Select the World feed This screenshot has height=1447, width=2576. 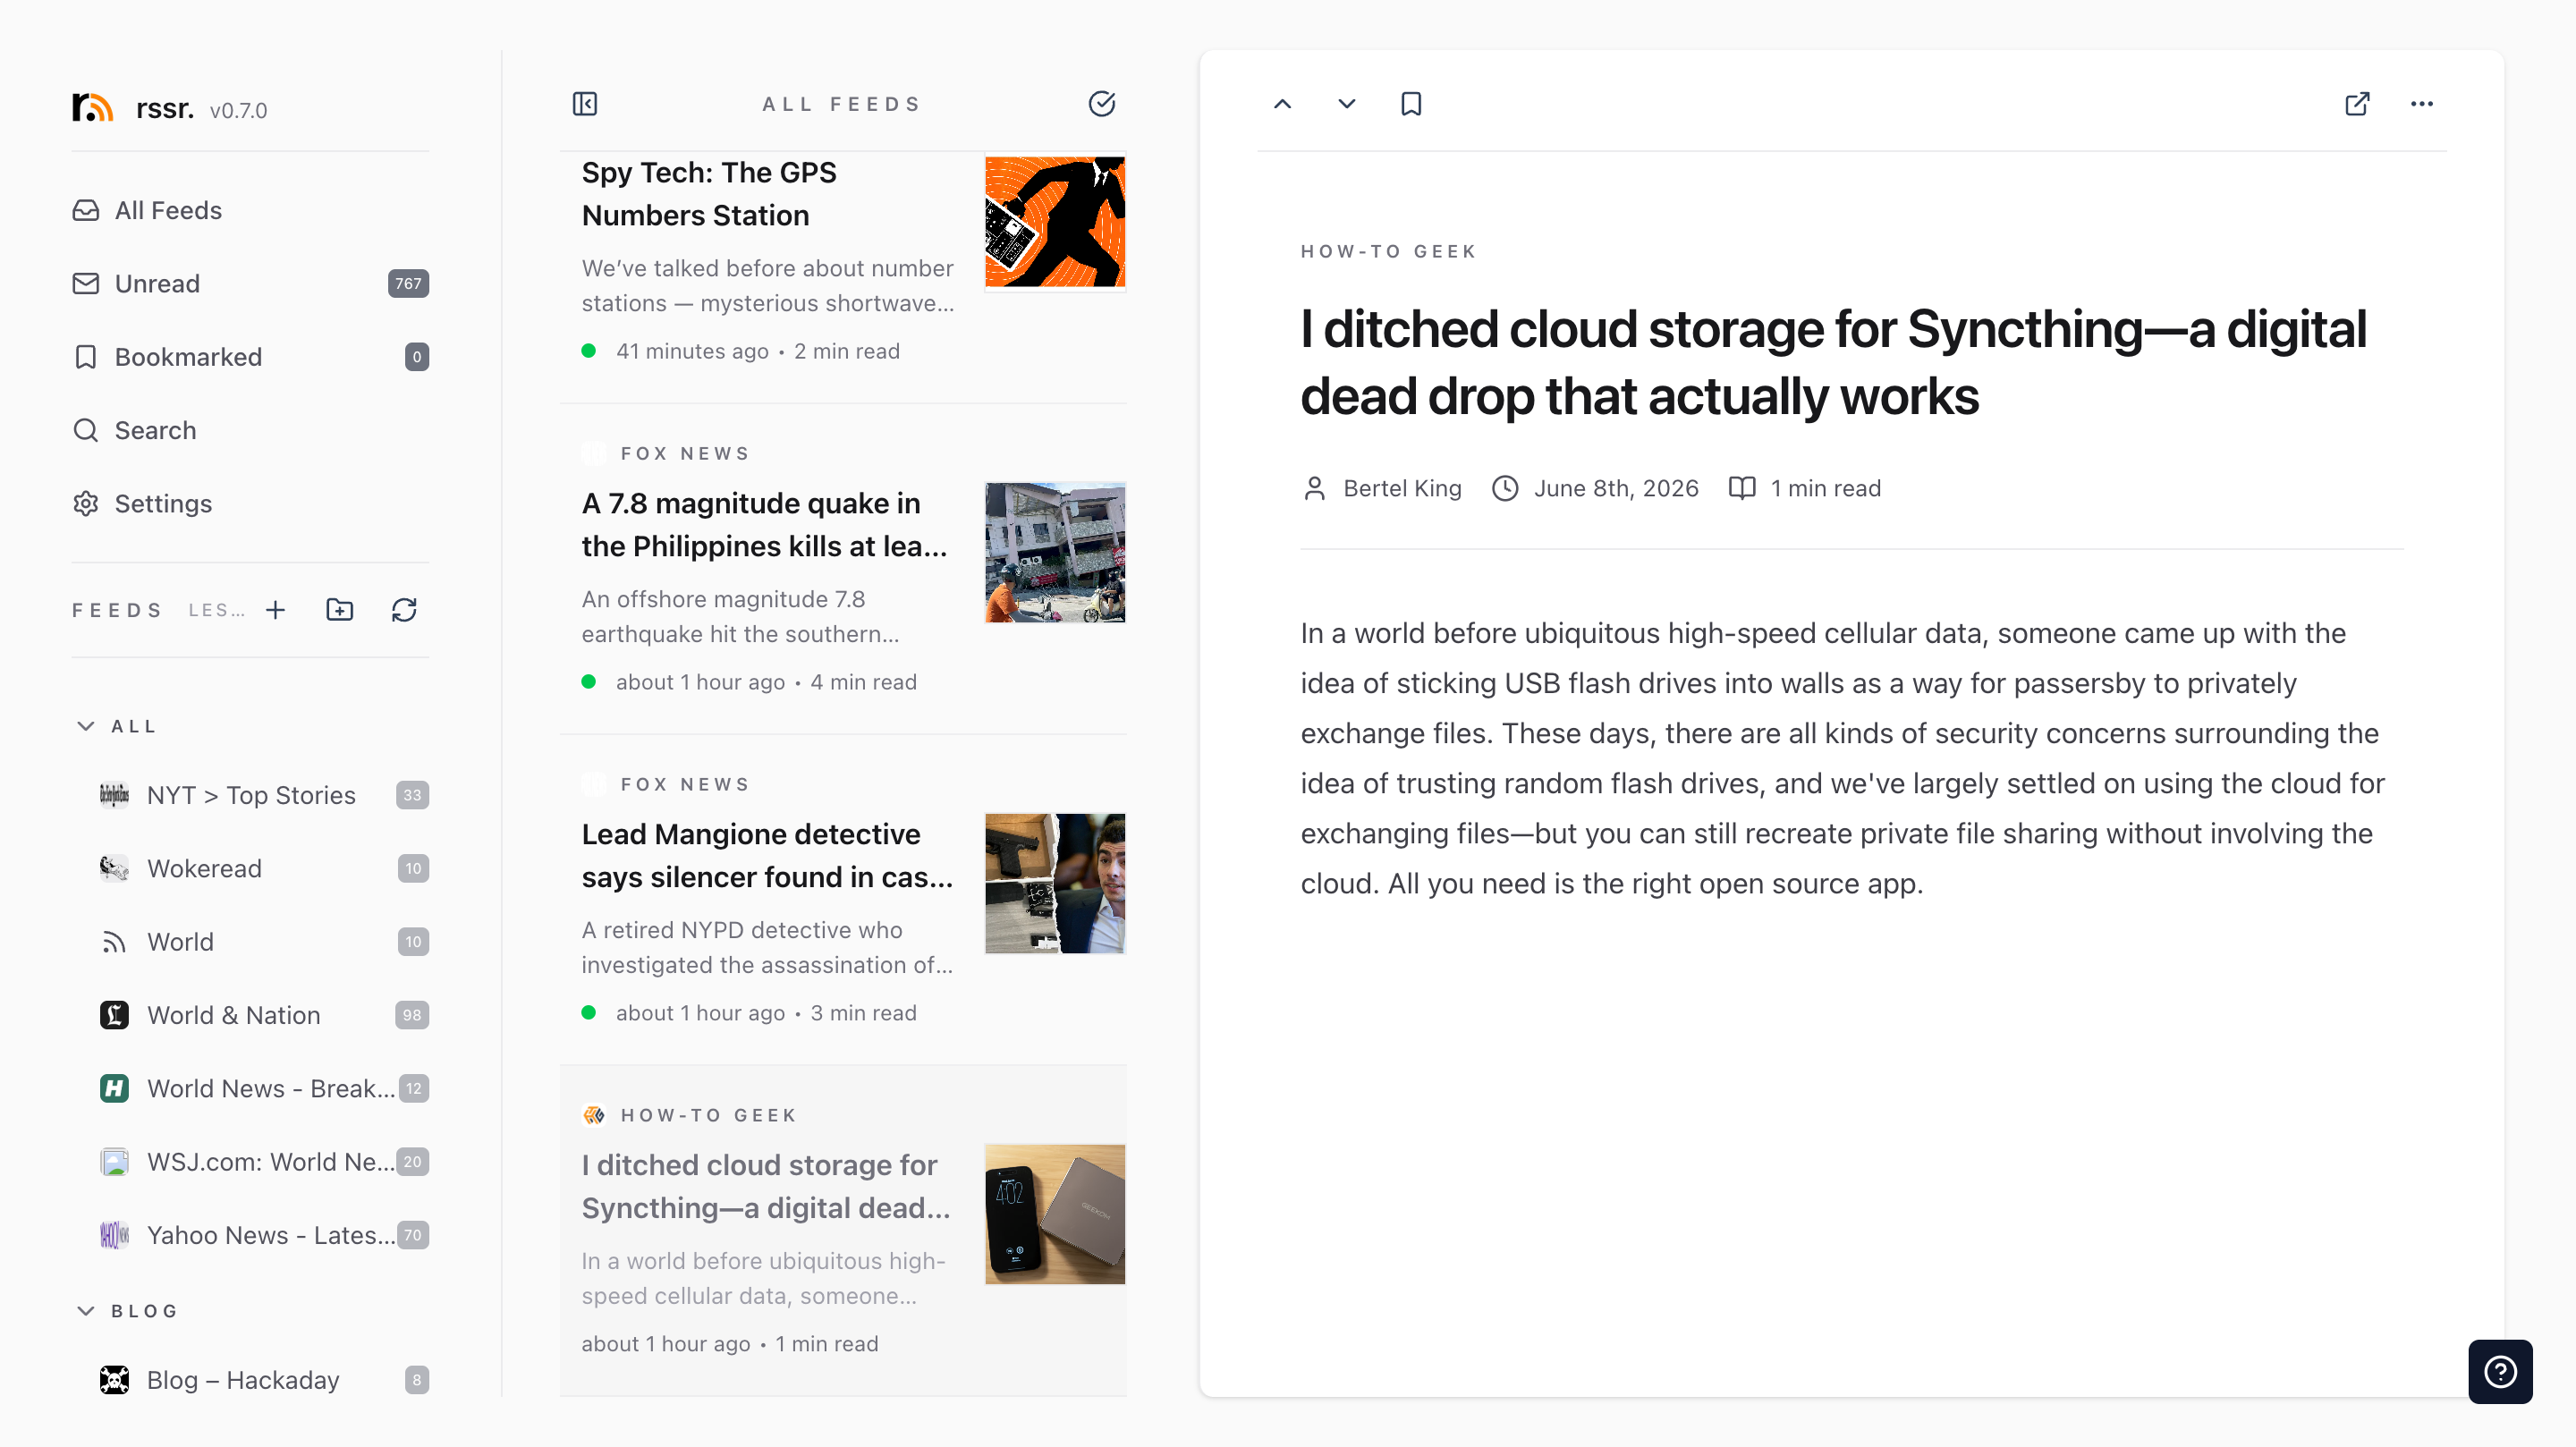point(264,942)
